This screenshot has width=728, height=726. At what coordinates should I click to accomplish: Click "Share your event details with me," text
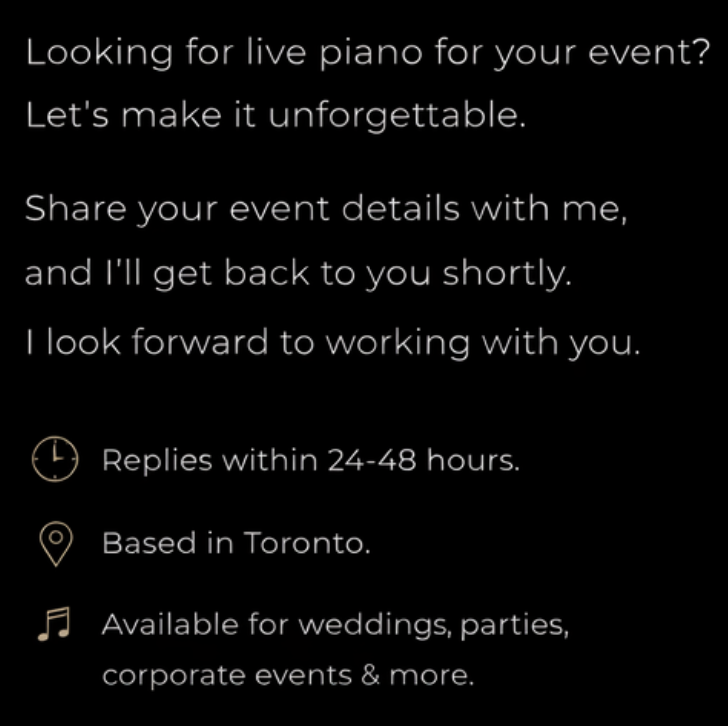coord(326,210)
